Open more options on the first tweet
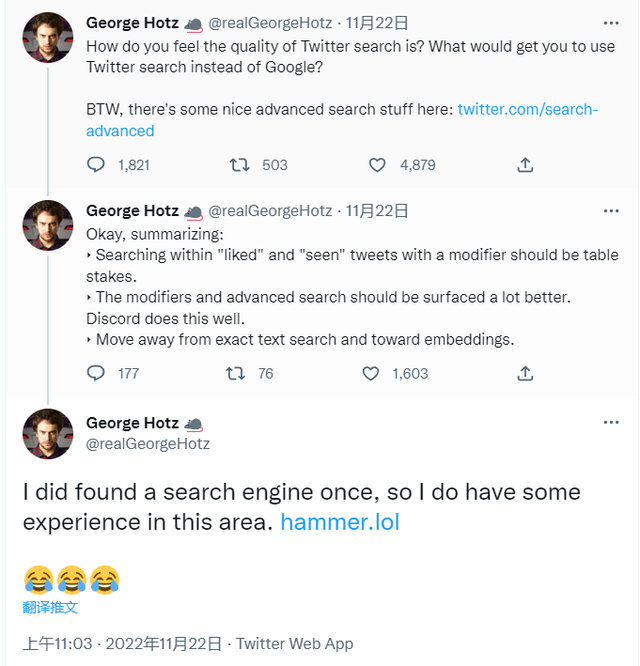The image size is (640, 666). click(x=611, y=22)
